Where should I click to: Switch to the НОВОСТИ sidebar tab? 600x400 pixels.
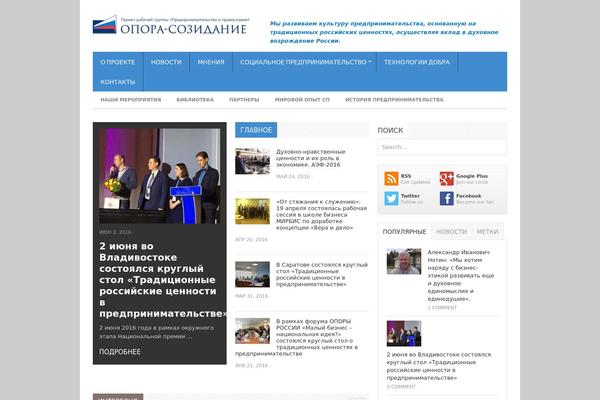coord(451,232)
